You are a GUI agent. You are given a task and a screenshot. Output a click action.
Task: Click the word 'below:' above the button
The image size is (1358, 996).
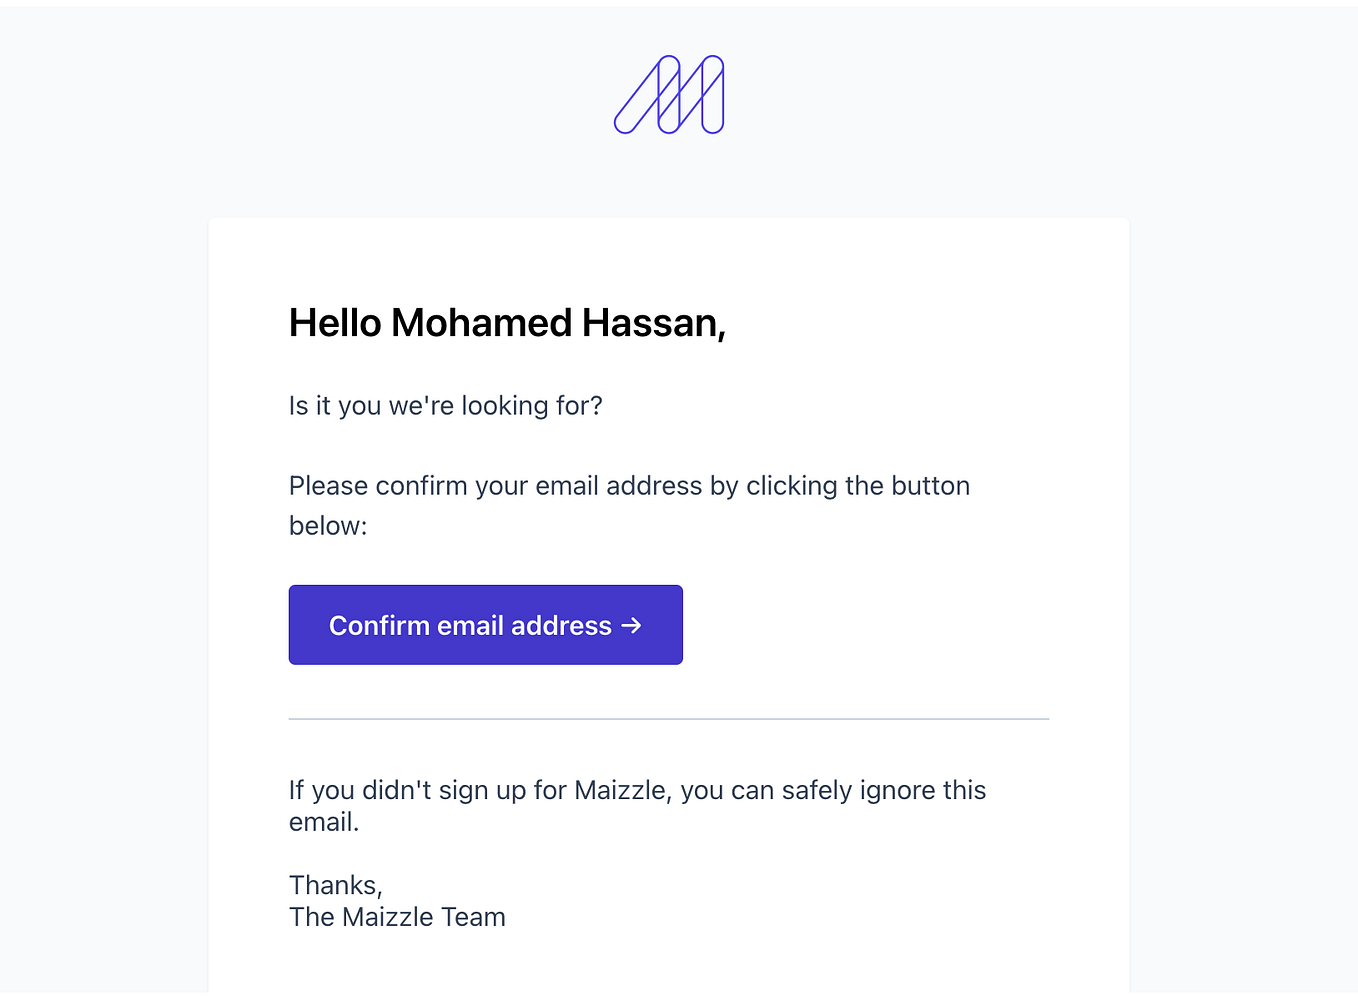tap(328, 526)
